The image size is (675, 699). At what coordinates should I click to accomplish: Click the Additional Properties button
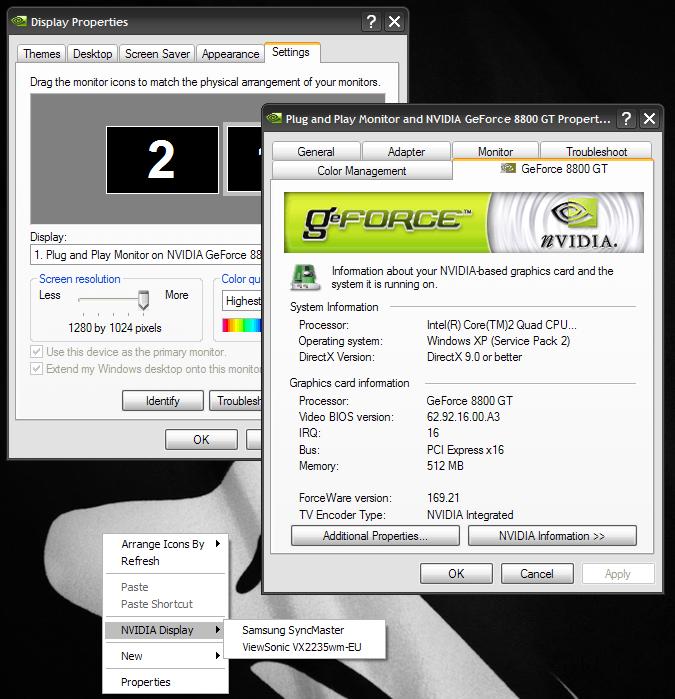375,535
